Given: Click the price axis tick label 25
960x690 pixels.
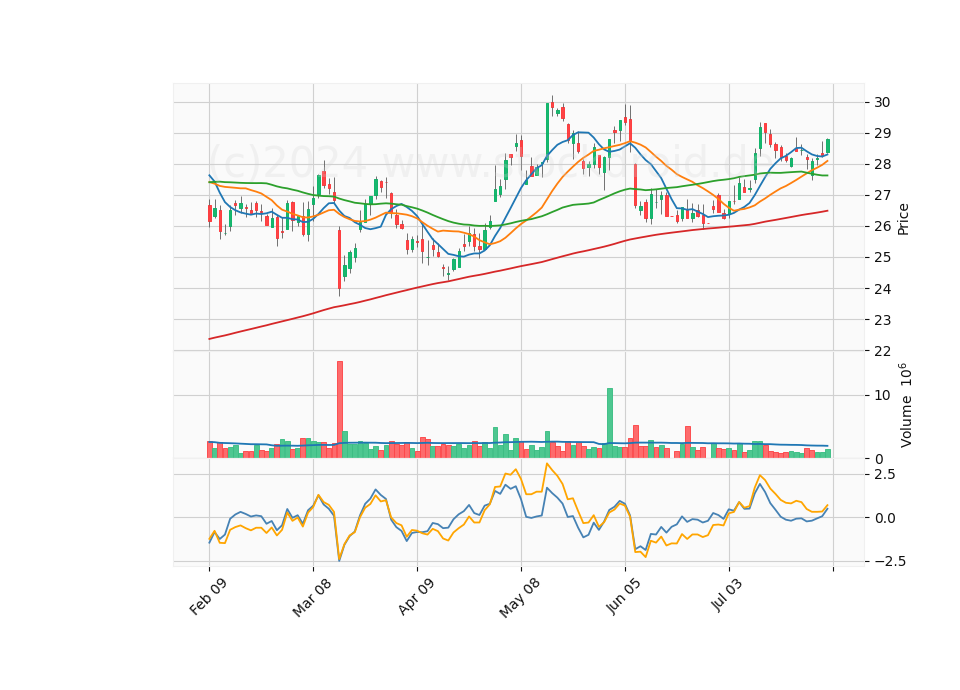Looking at the screenshot, I should coord(882,258).
